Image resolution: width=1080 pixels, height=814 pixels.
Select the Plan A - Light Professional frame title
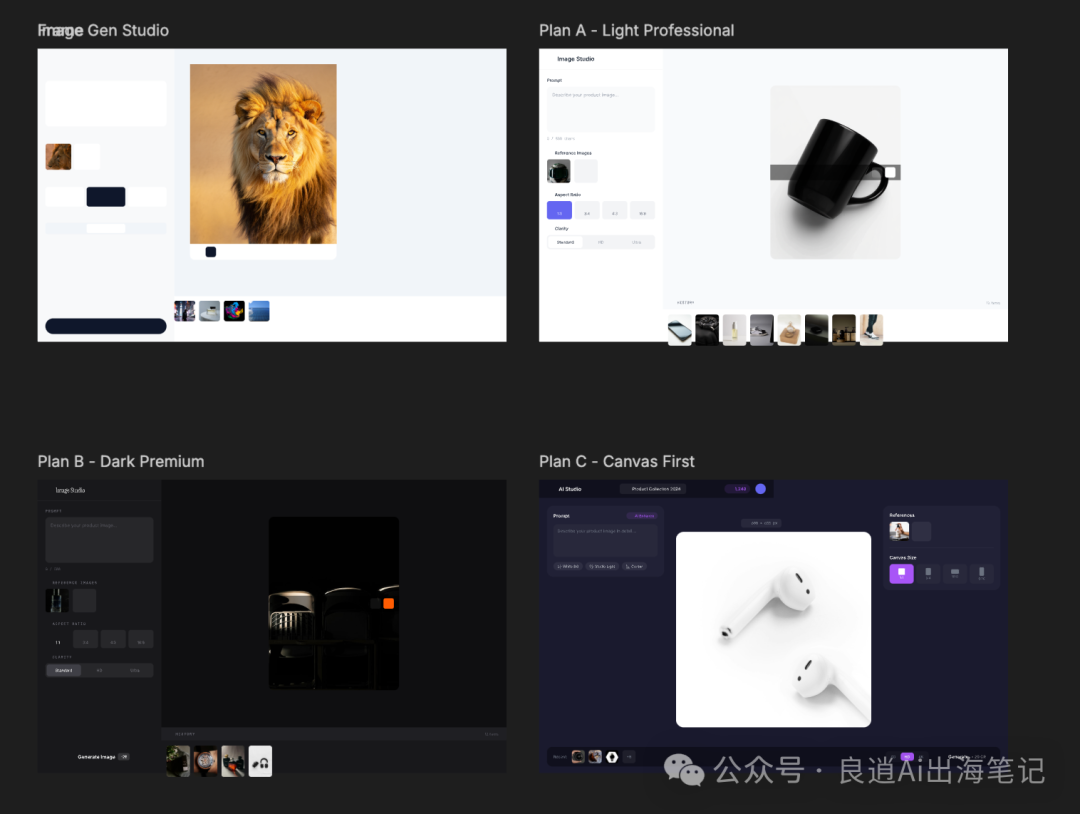[636, 30]
